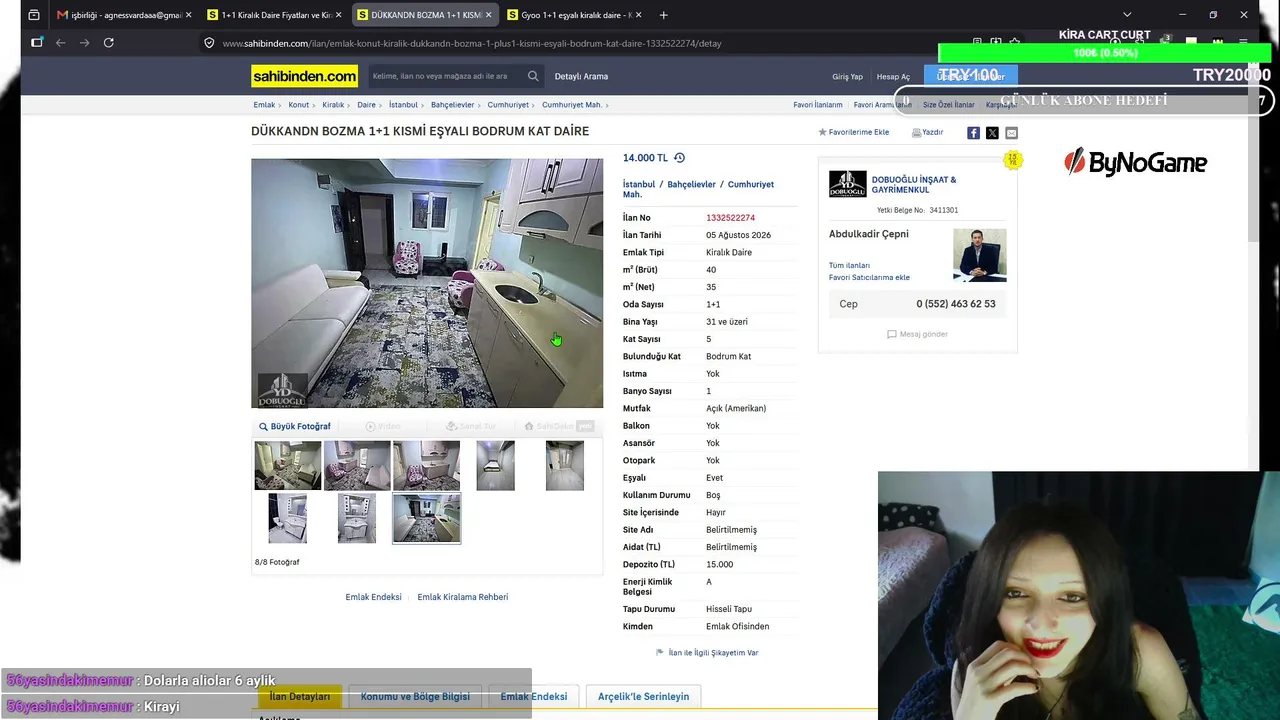Go forward with the browser forward arrow
This screenshot has width=1280, height=720.
click(84, 43)
